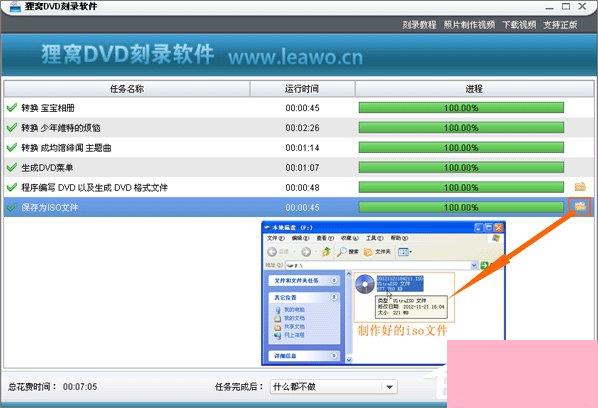Expand the explorer address bar dropdown arrow
Image resolution: width=598 pixels, height=408 pixels.
474,265
